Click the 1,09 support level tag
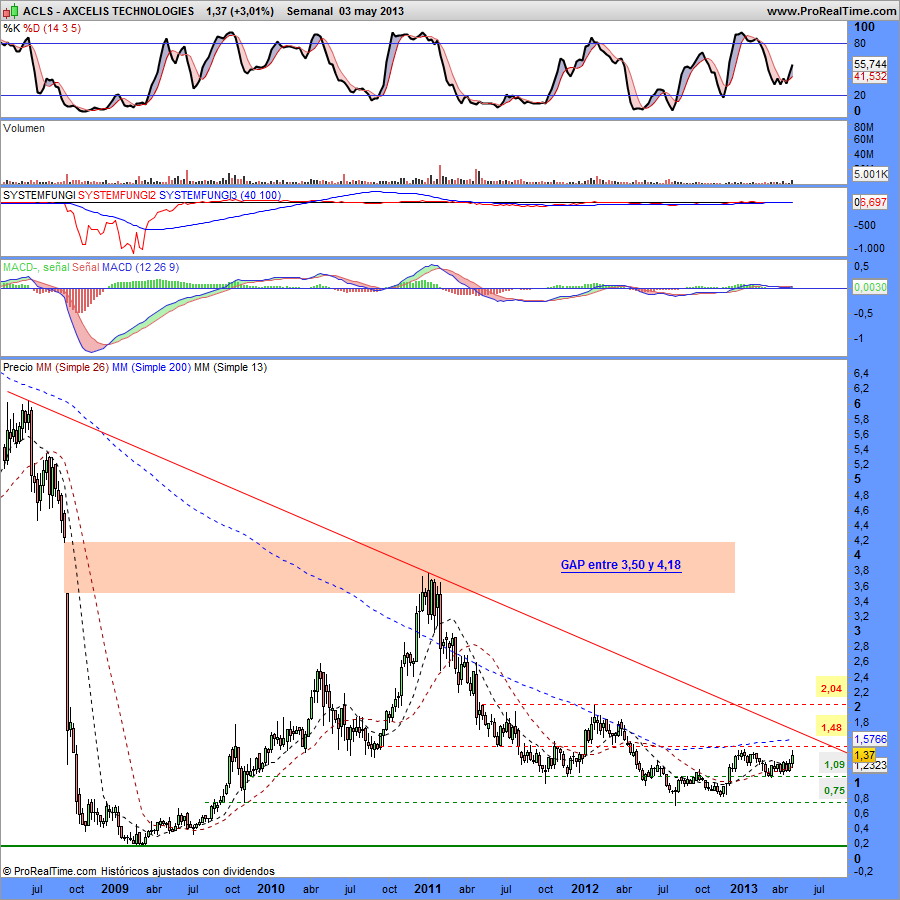 coord(834,765)
